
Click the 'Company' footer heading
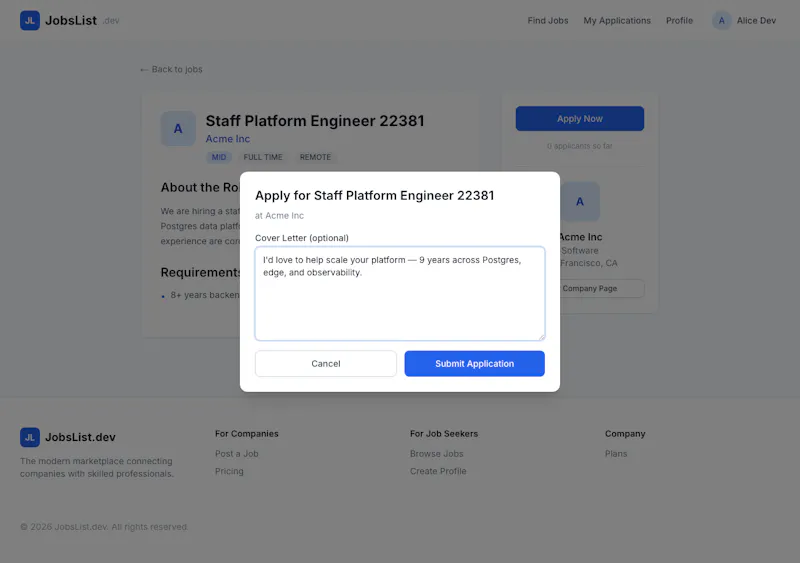pyautogui.click(x=625, y=434)
